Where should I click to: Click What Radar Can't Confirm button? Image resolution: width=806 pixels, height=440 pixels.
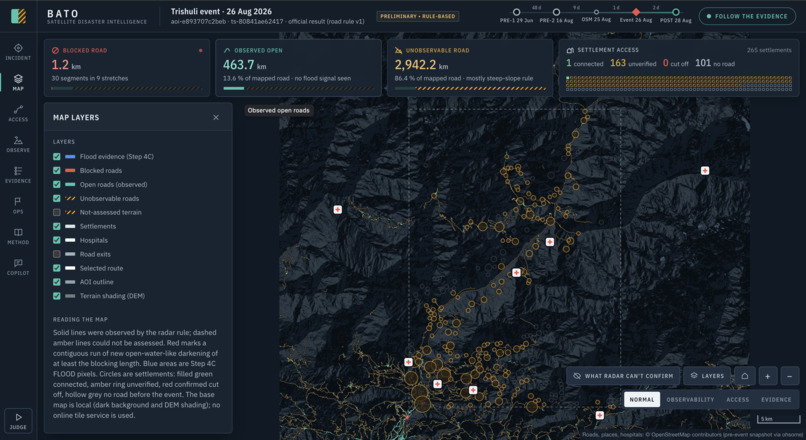(623, 376)
